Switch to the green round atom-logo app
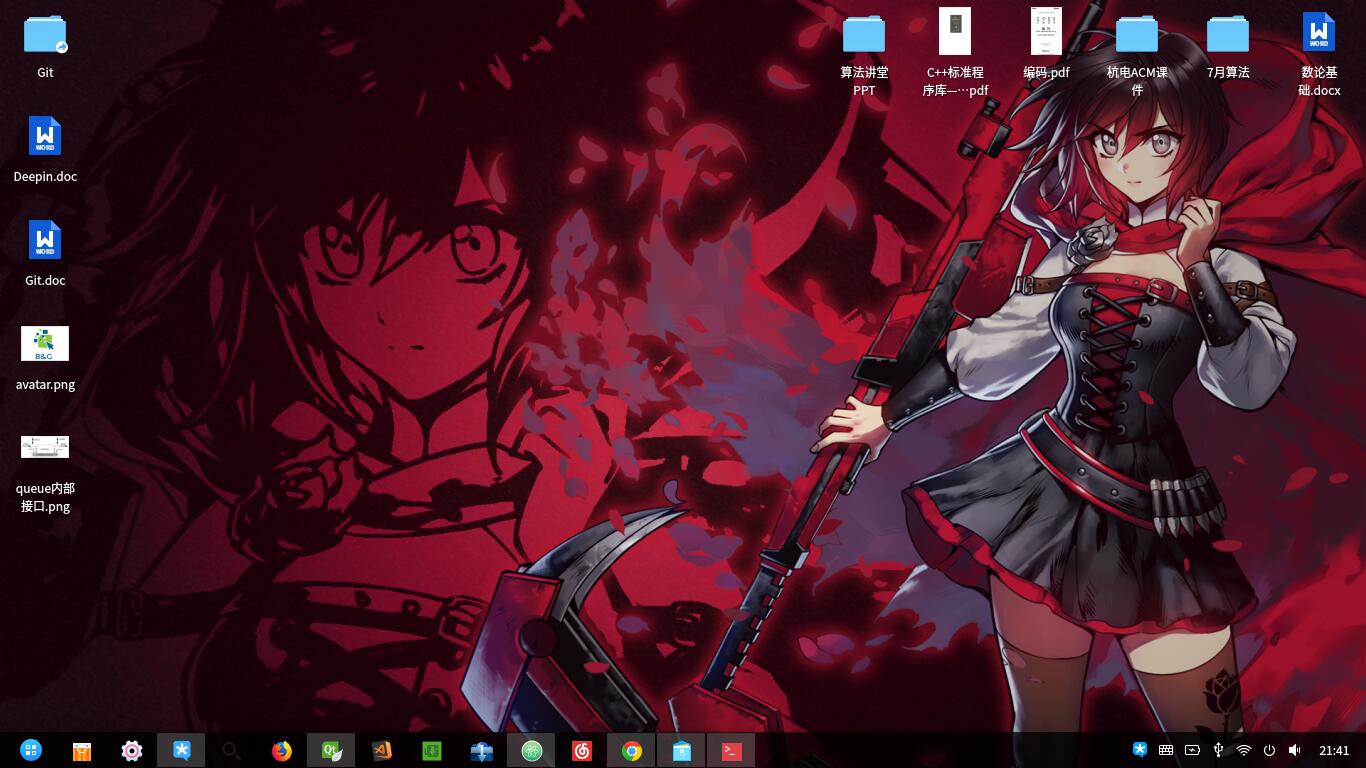 coord(532,750)
